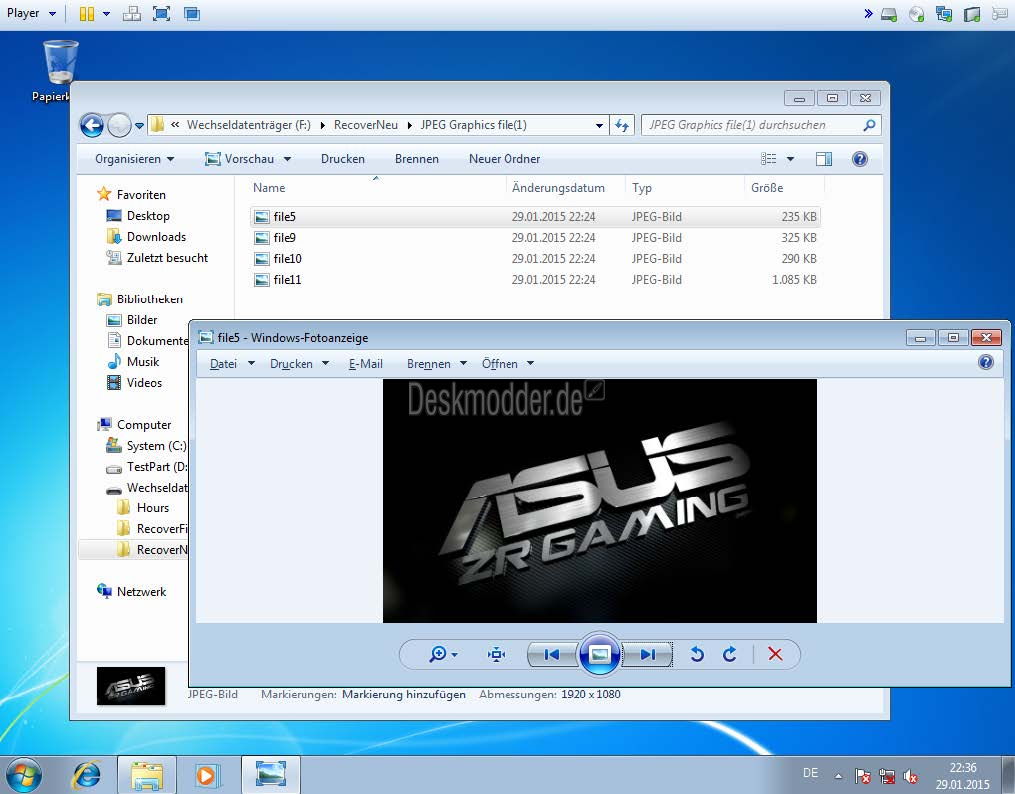Open address bar history dropdown
The height and width of the screenshot is (794, 1015).
coord(599,126)
